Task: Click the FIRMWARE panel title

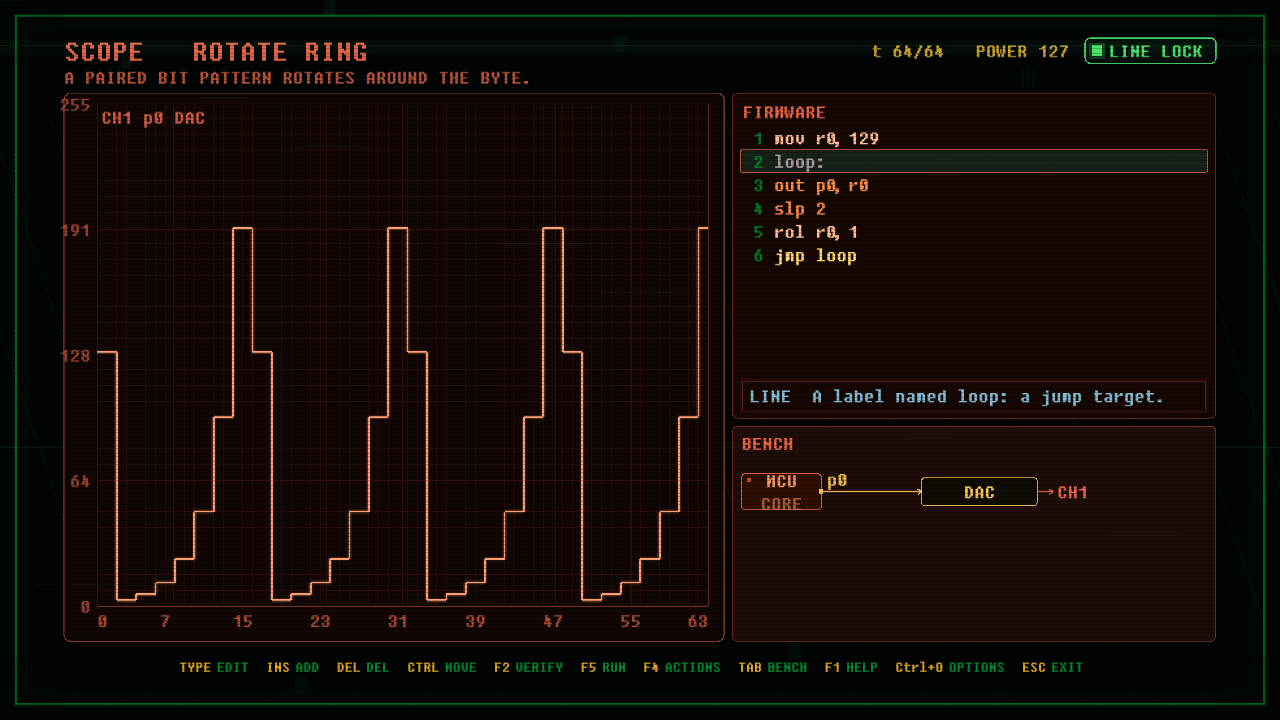Action: (784, 113)
